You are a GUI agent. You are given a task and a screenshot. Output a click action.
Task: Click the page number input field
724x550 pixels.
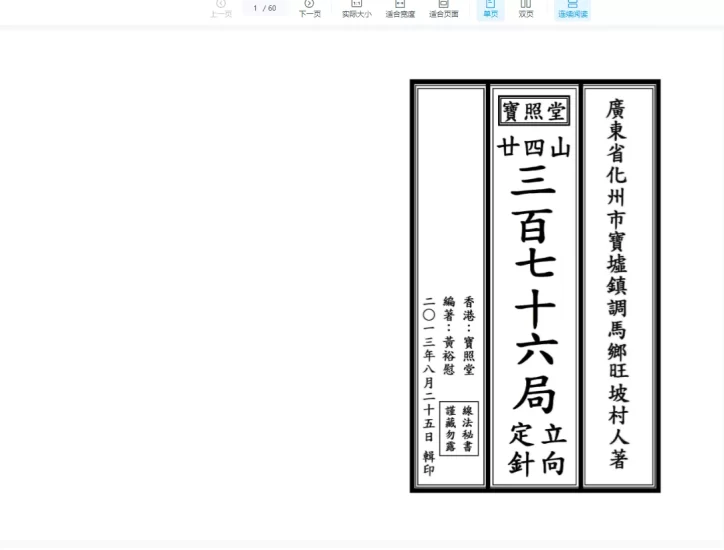(x=255, y=8)
